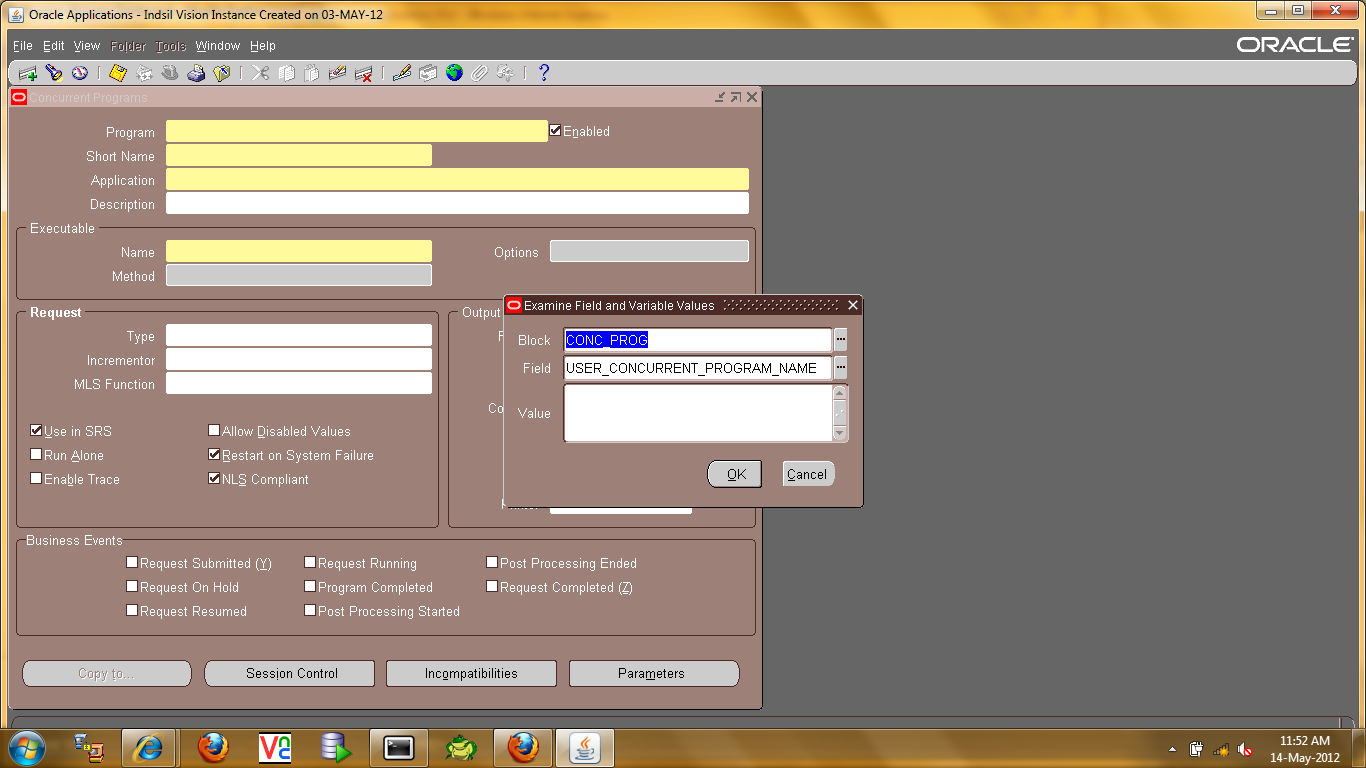Open the VNC viewer taskbar icon

coord(274,748)
